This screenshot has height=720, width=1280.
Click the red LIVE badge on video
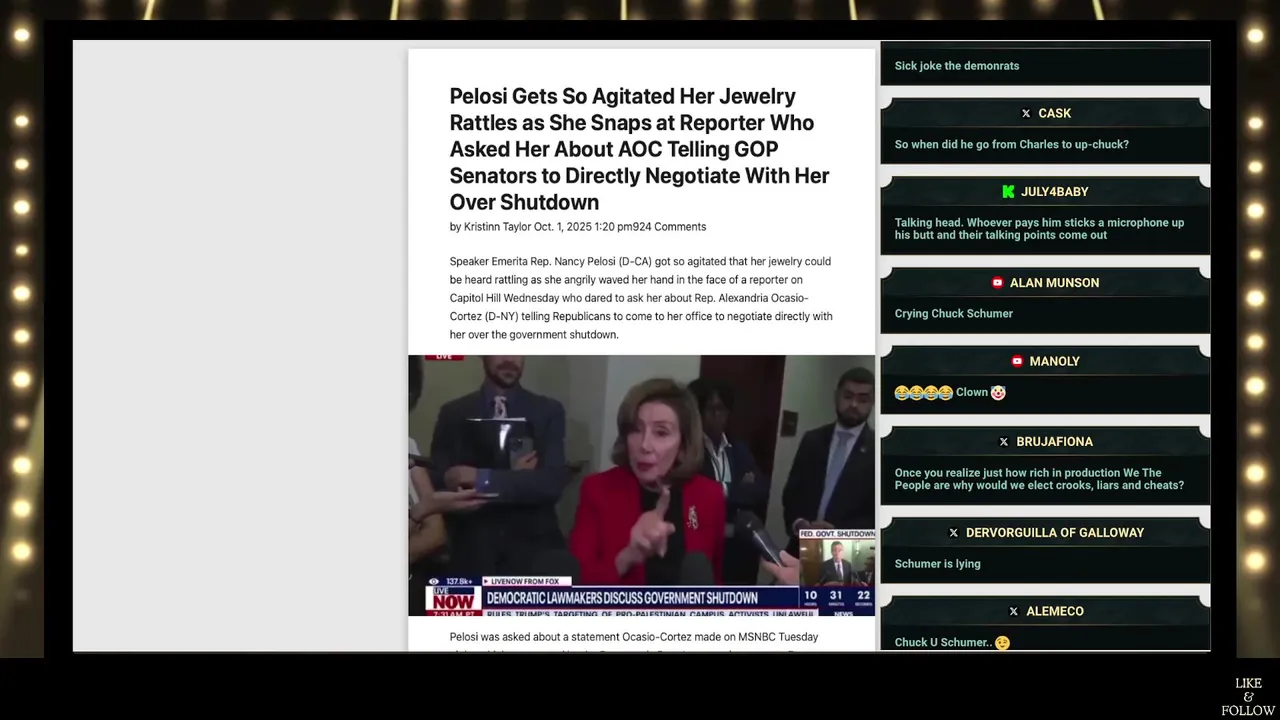442,357
